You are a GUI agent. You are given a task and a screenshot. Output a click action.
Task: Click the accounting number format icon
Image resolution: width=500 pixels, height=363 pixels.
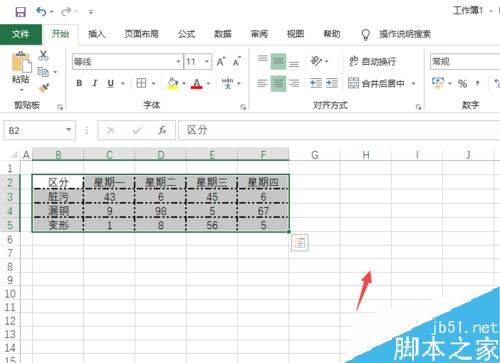pos(438,83)
